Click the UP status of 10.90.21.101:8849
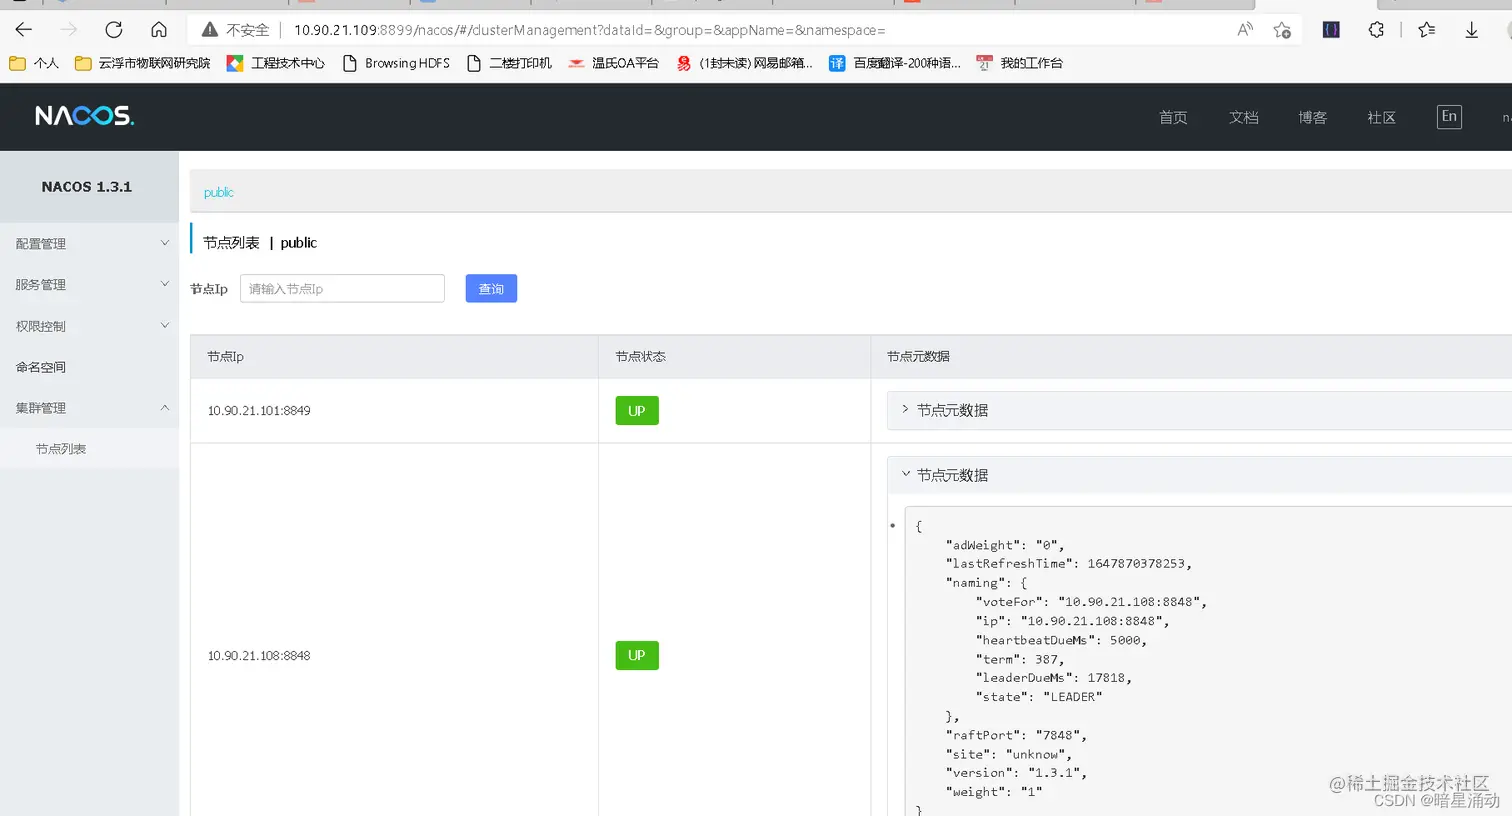This screenshot has width=1512, height=816. [x=636, y=411]
